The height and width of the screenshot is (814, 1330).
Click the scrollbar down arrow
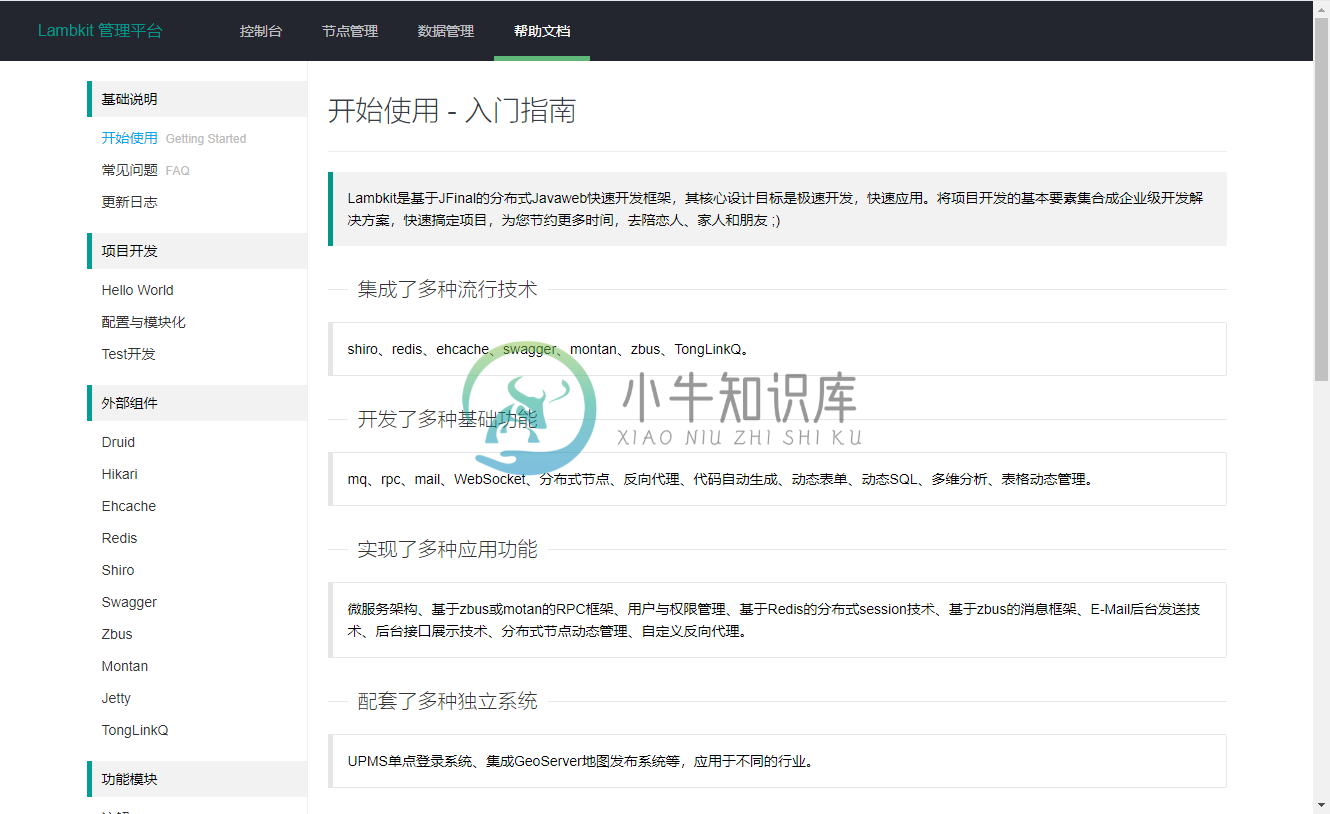pyautogui.click(x=1321, y=805)
